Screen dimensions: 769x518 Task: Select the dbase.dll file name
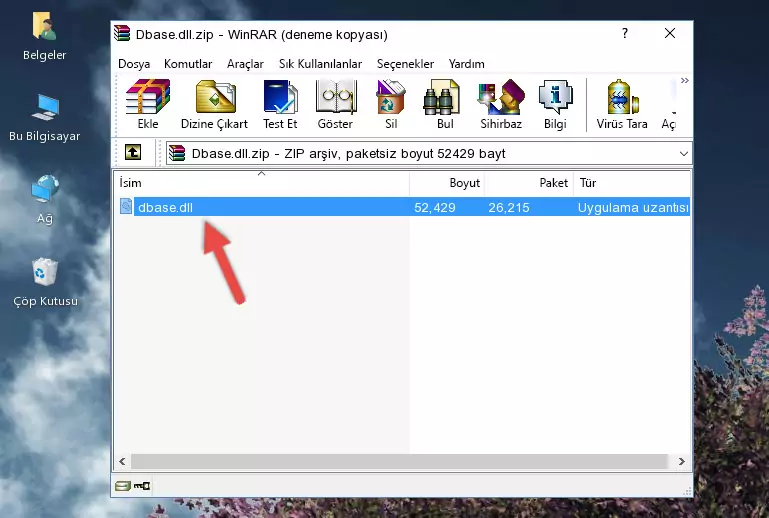click(x=165, y=207)
